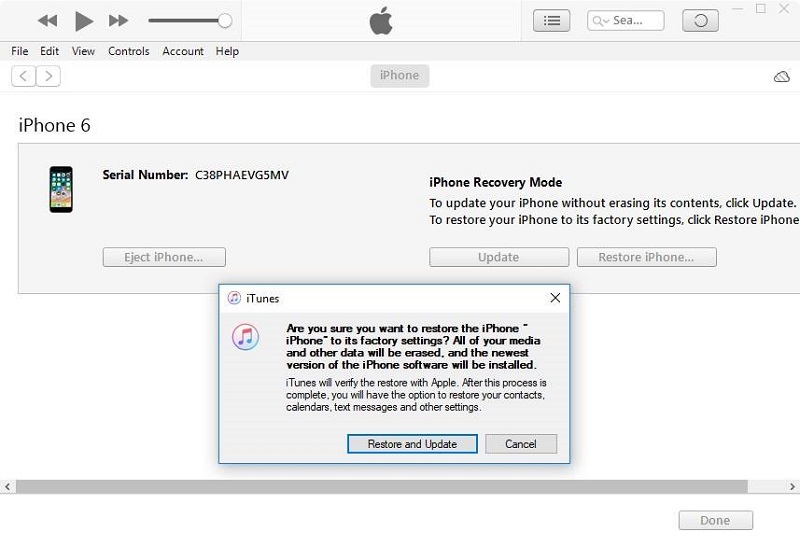Start playback with the play button

[x=84, y=21]
